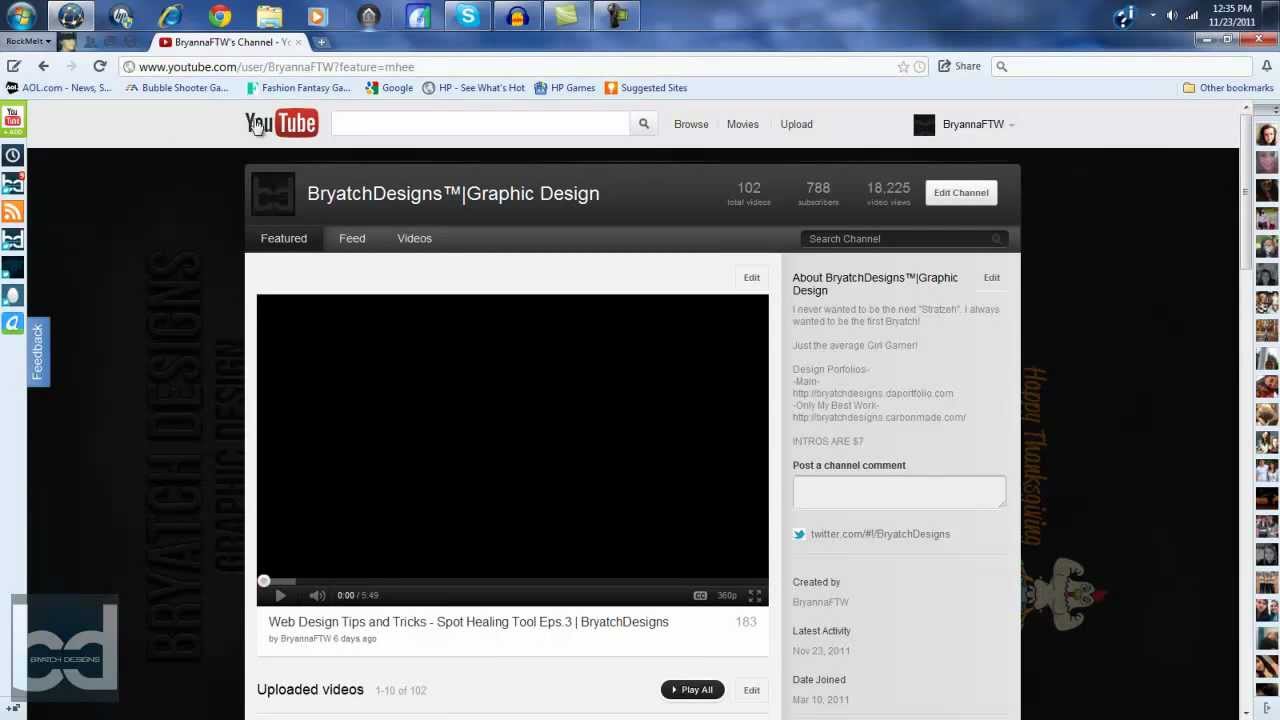
Task: Open the blue 'a' app in sidebar
Action: pos(13,323)
